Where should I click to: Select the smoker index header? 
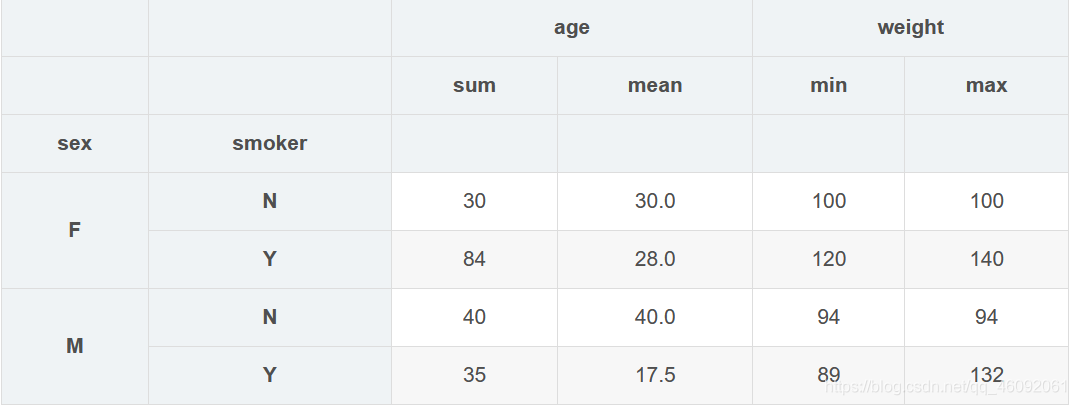(269, 143)
